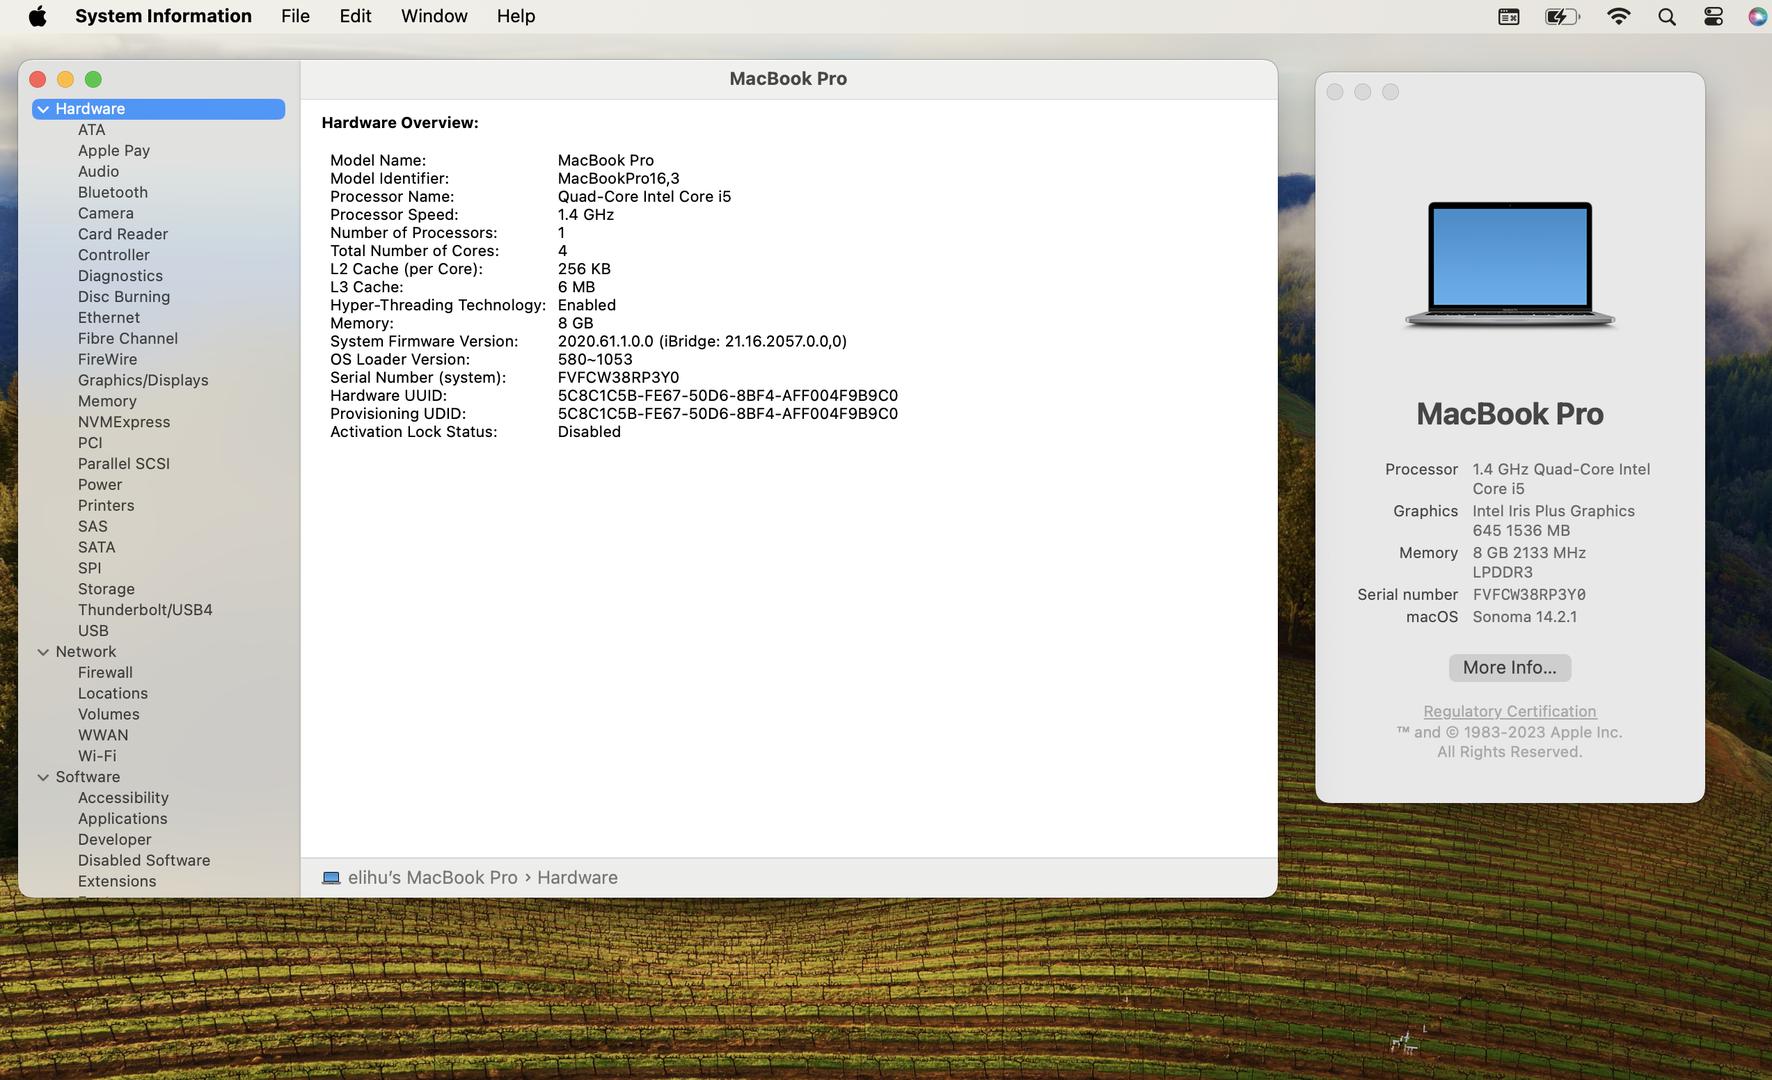
Task: Select Power in the sidebar
Action: 100,485
